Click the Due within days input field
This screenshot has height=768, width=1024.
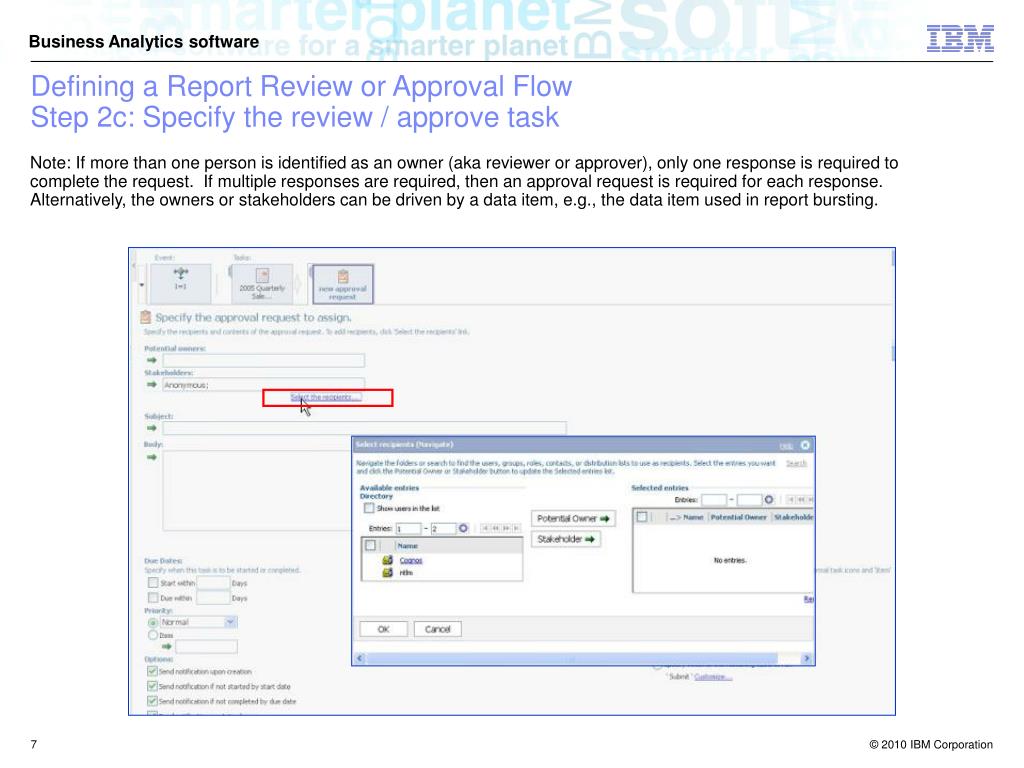coord(213,598)
